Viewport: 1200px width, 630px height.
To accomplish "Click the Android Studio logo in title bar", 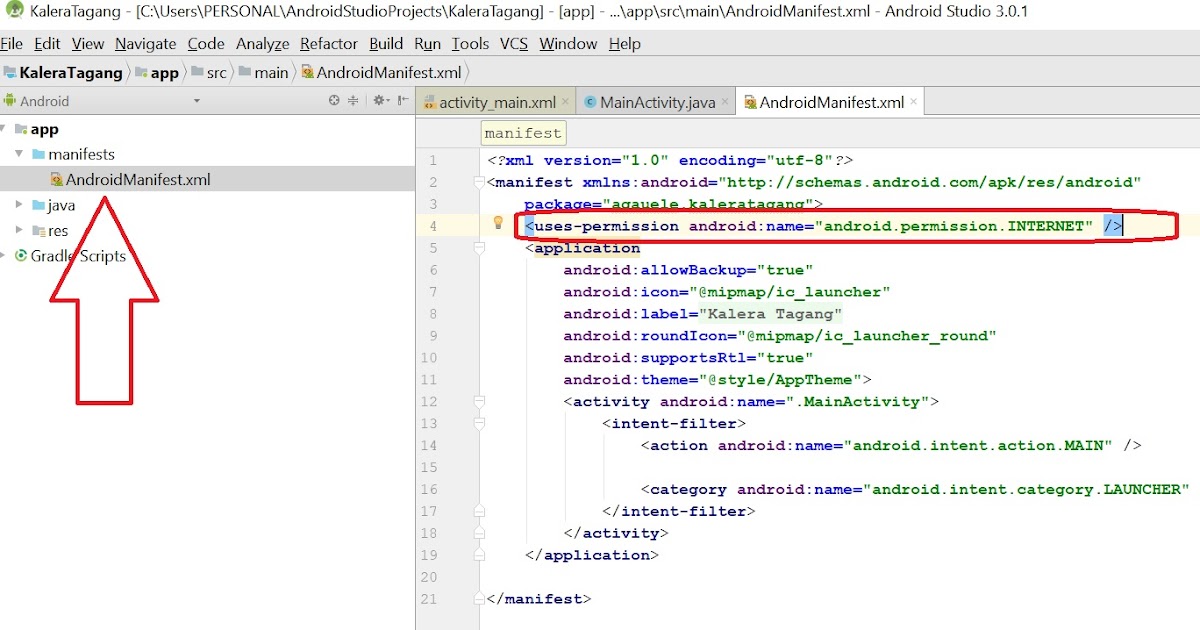I will [14, 13].
